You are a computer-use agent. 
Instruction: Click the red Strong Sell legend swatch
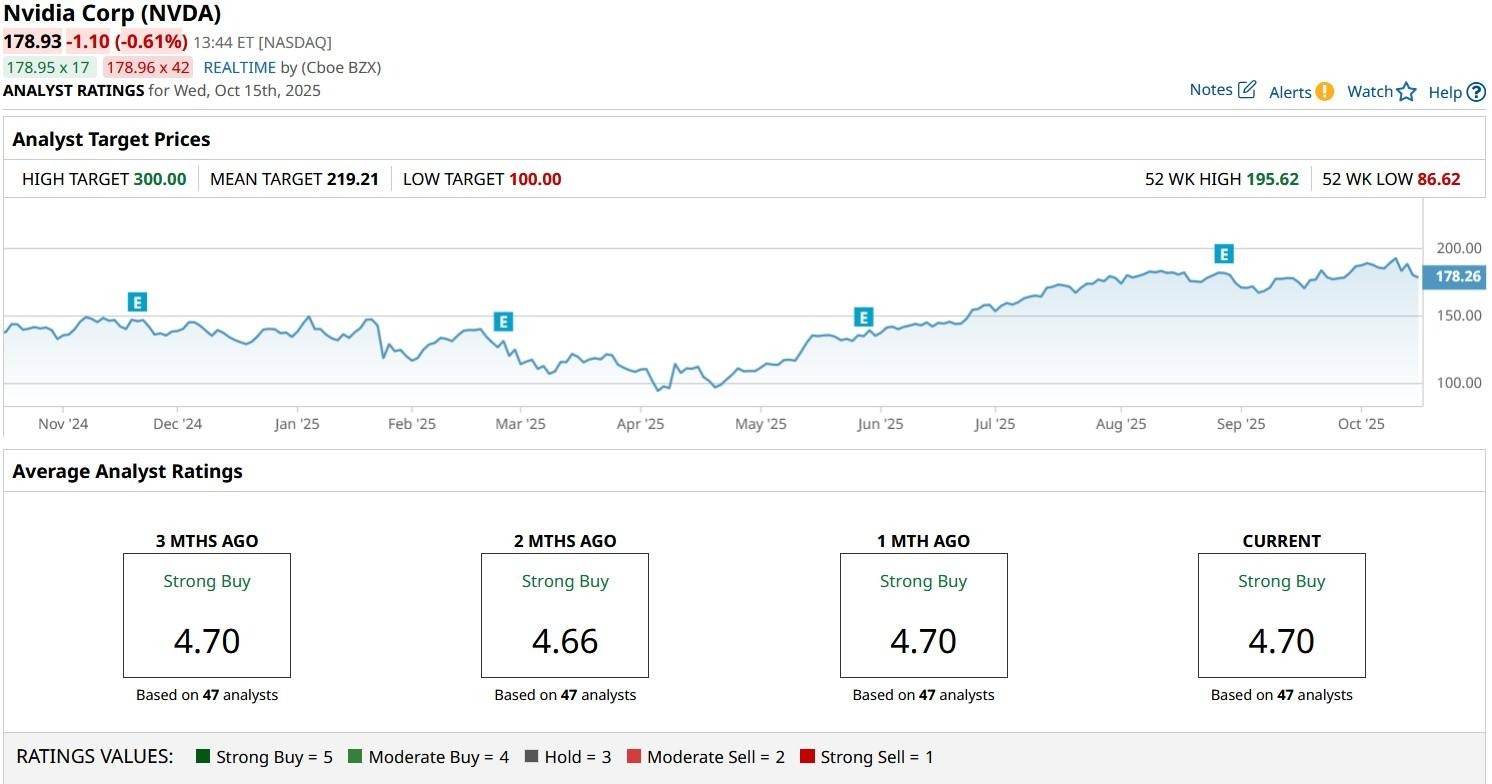pos(807,757)
